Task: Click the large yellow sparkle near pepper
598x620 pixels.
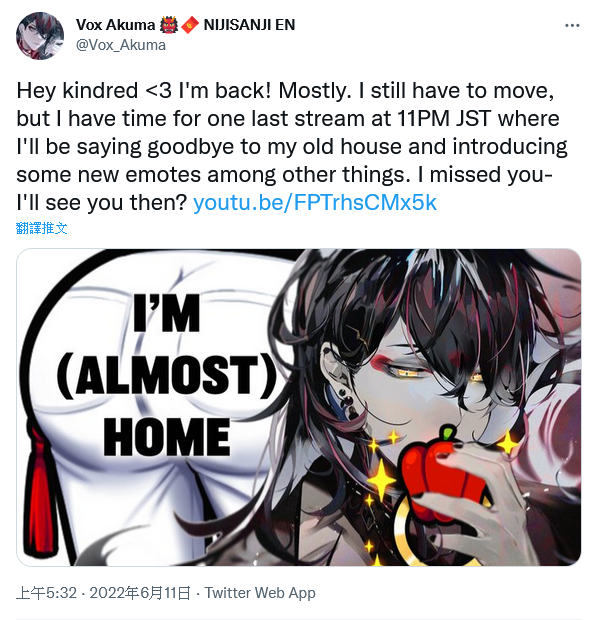Action: click(382, 479)
